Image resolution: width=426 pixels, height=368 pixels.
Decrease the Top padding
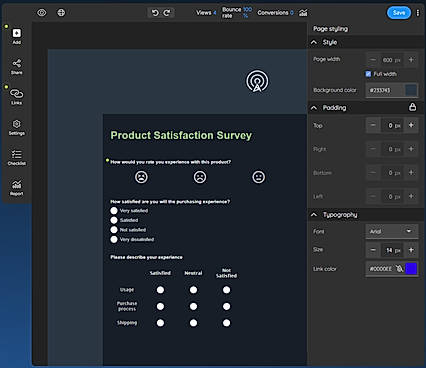(373, 125)
